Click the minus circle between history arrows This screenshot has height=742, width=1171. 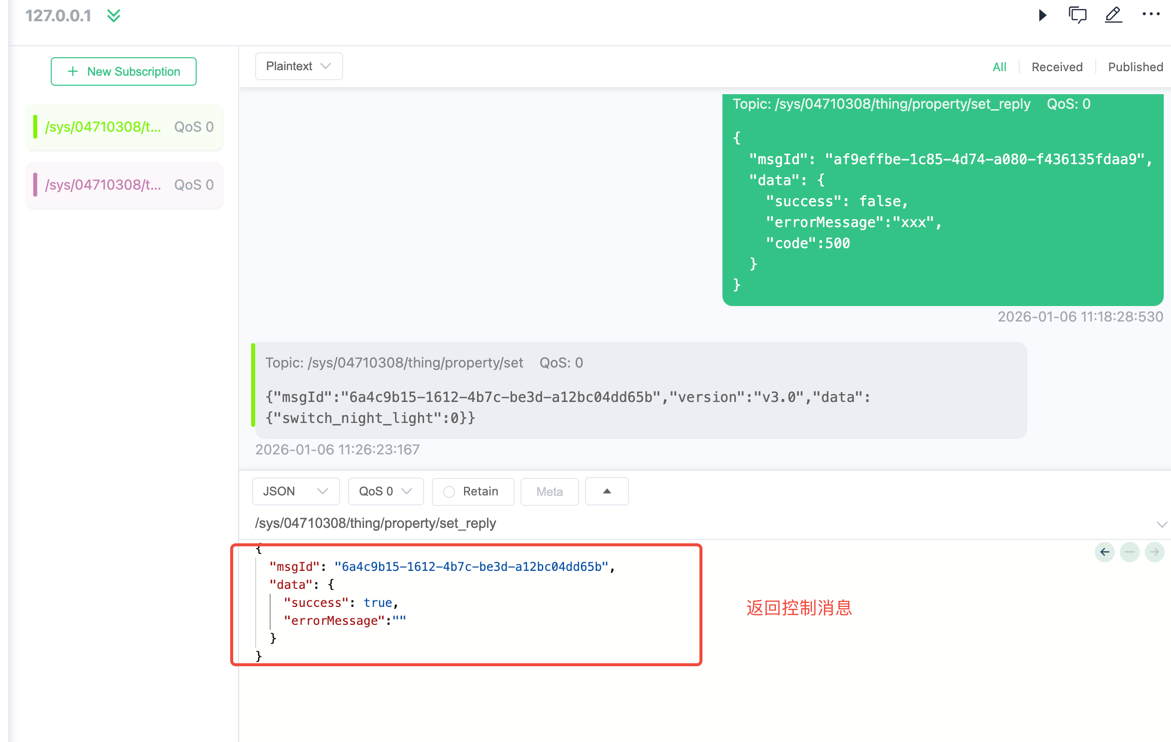tap(1129, 552)
